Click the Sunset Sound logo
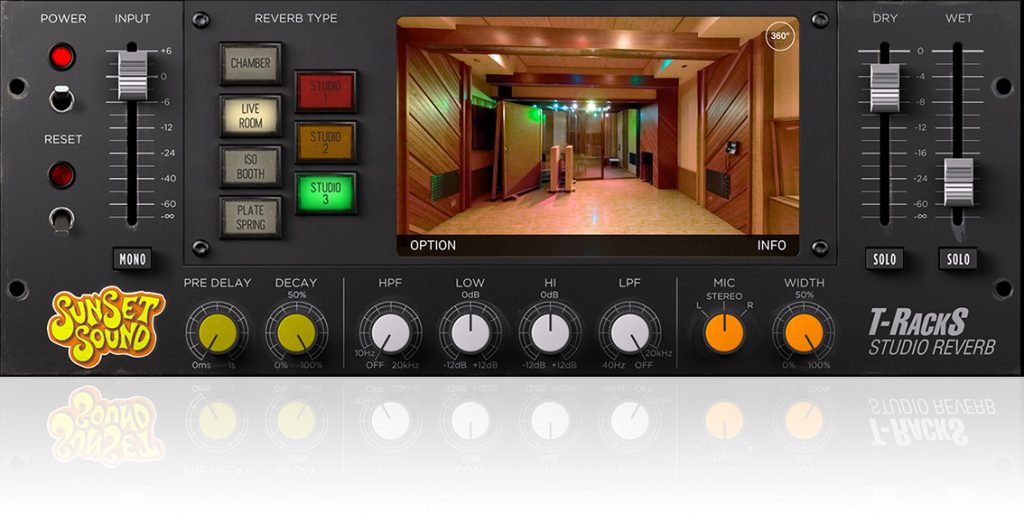1024x524 pixels. click(106, 326)
